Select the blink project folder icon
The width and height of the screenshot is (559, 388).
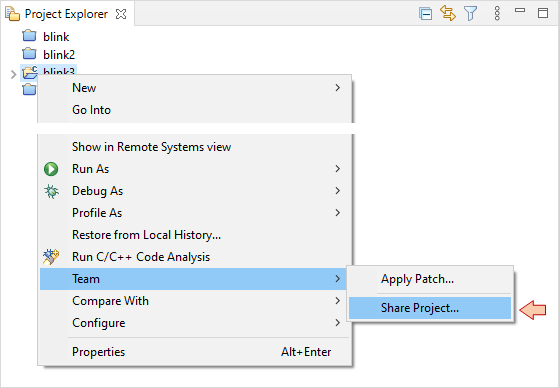(29, 36)
